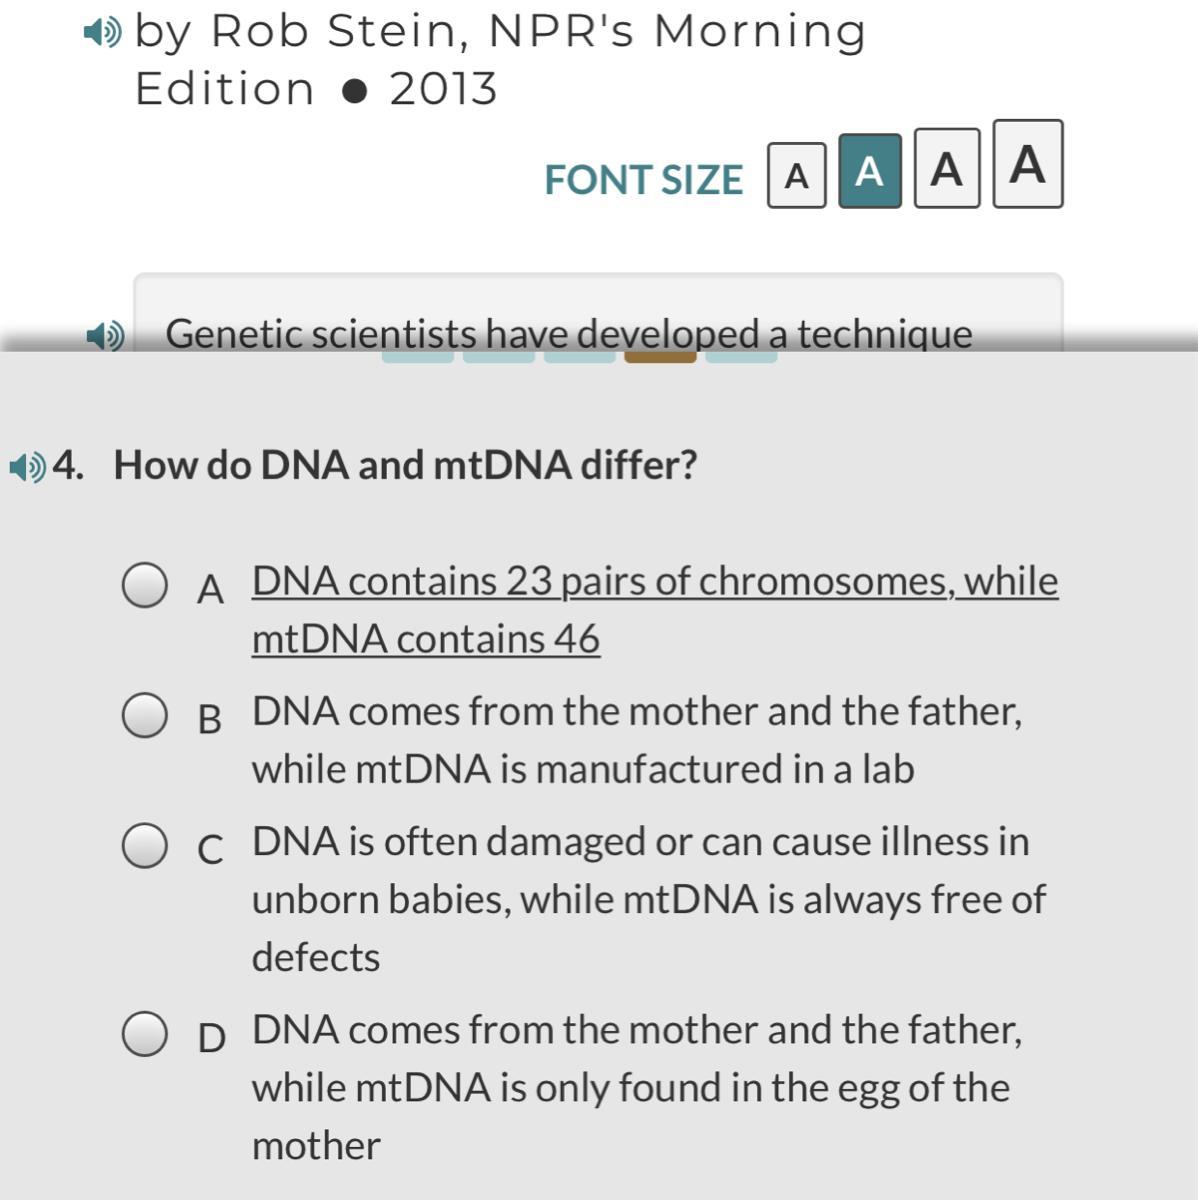
Task: Click answer text about mtDNA manufactured in lab
Action: [x=636, y=740]
